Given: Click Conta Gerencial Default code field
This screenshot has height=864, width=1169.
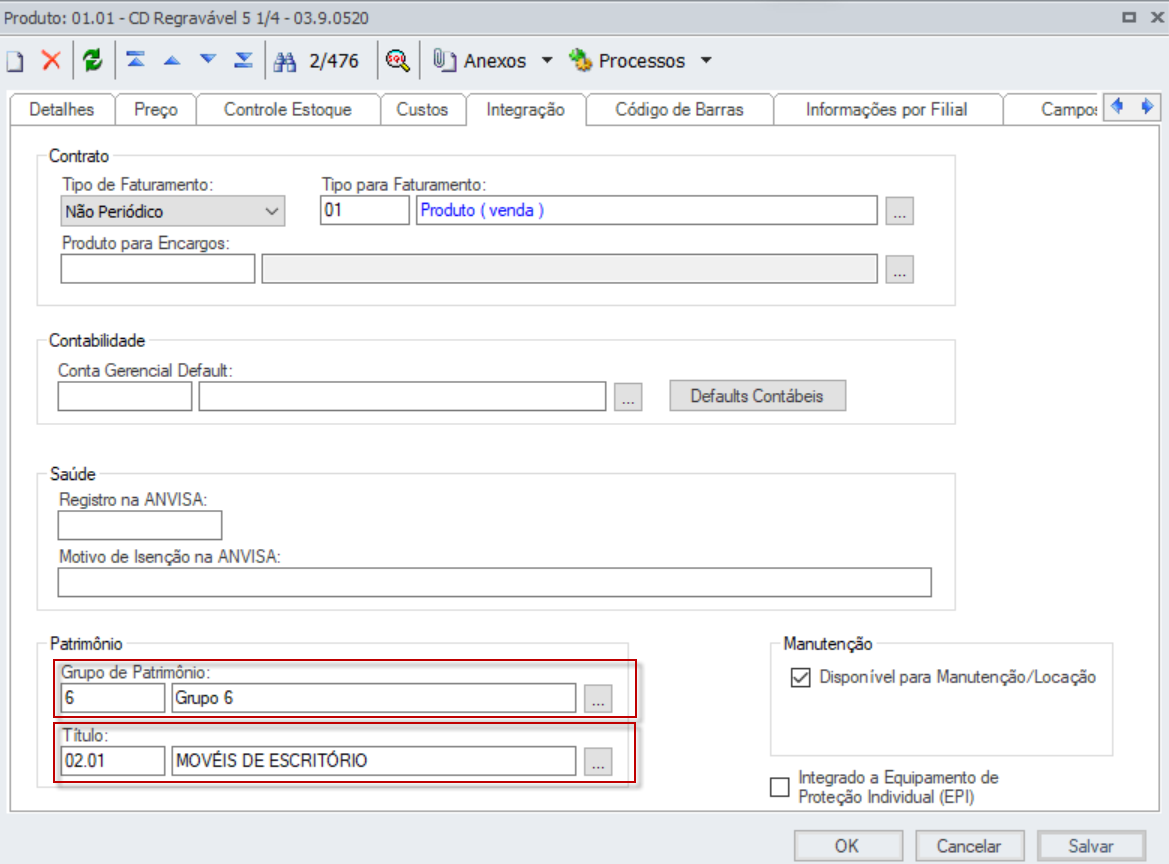Looking at the screenshot, I should click(125, 397).
